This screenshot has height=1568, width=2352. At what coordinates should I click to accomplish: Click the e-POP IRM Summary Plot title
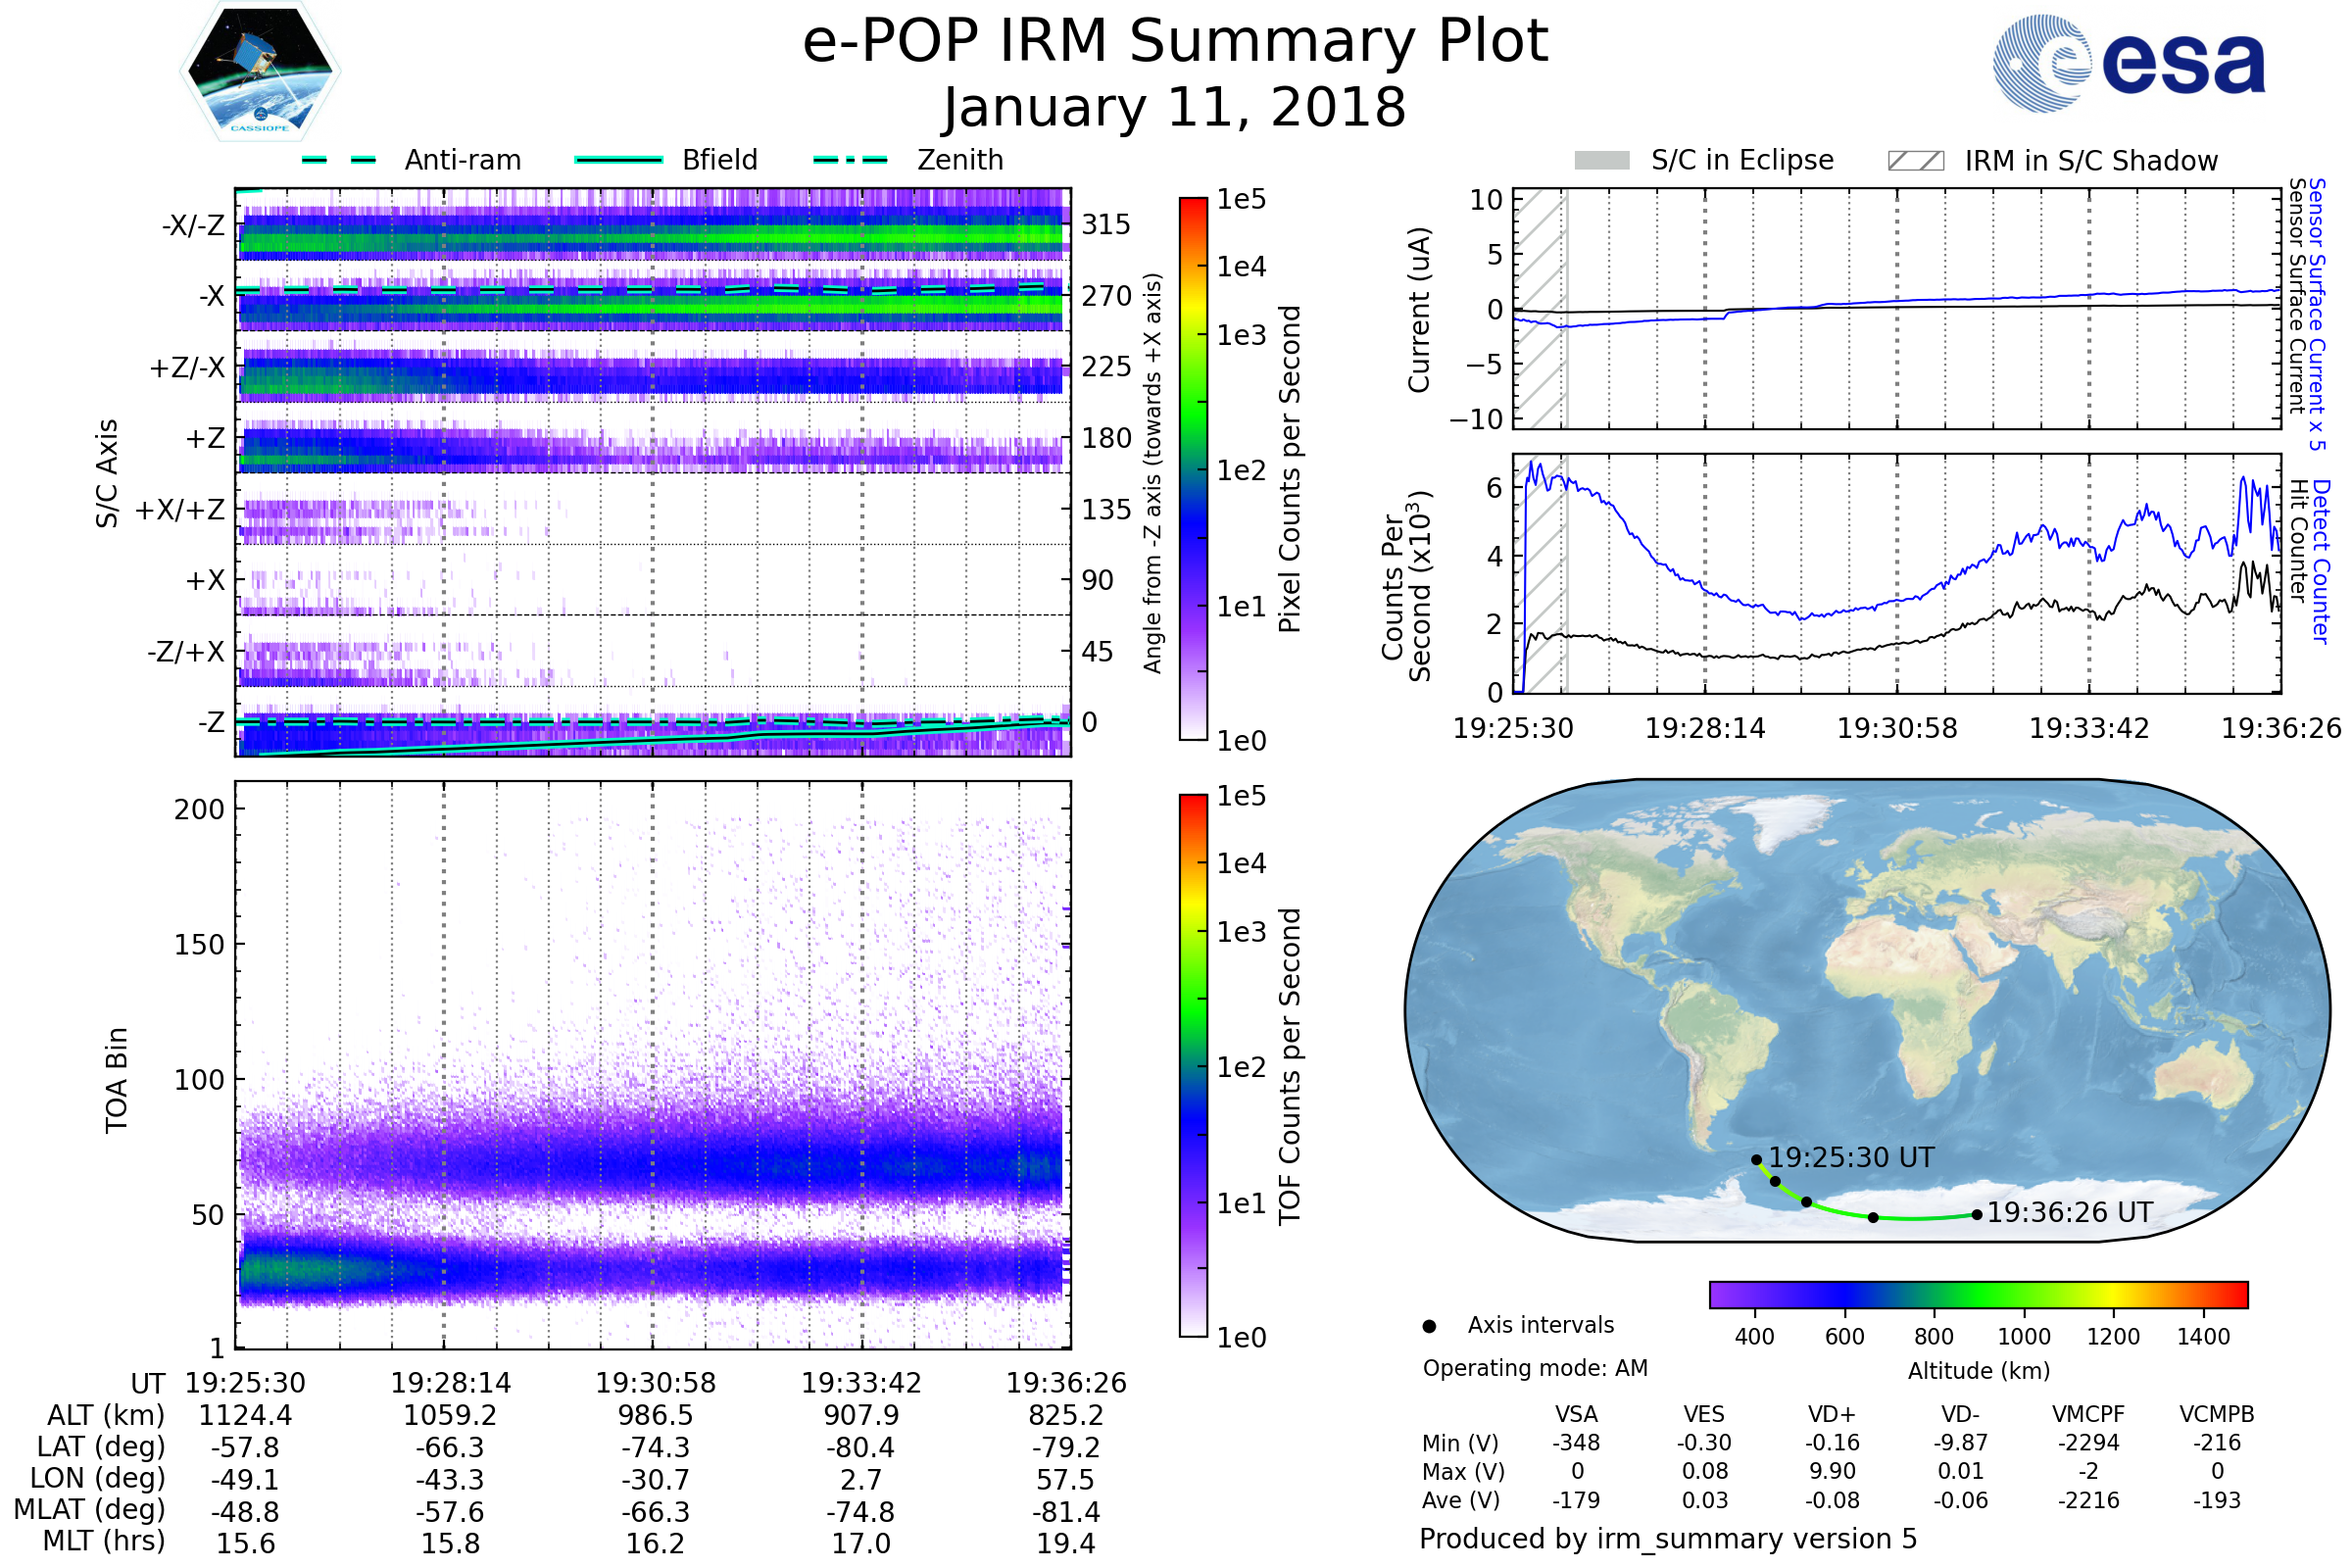pos(1175,42)
